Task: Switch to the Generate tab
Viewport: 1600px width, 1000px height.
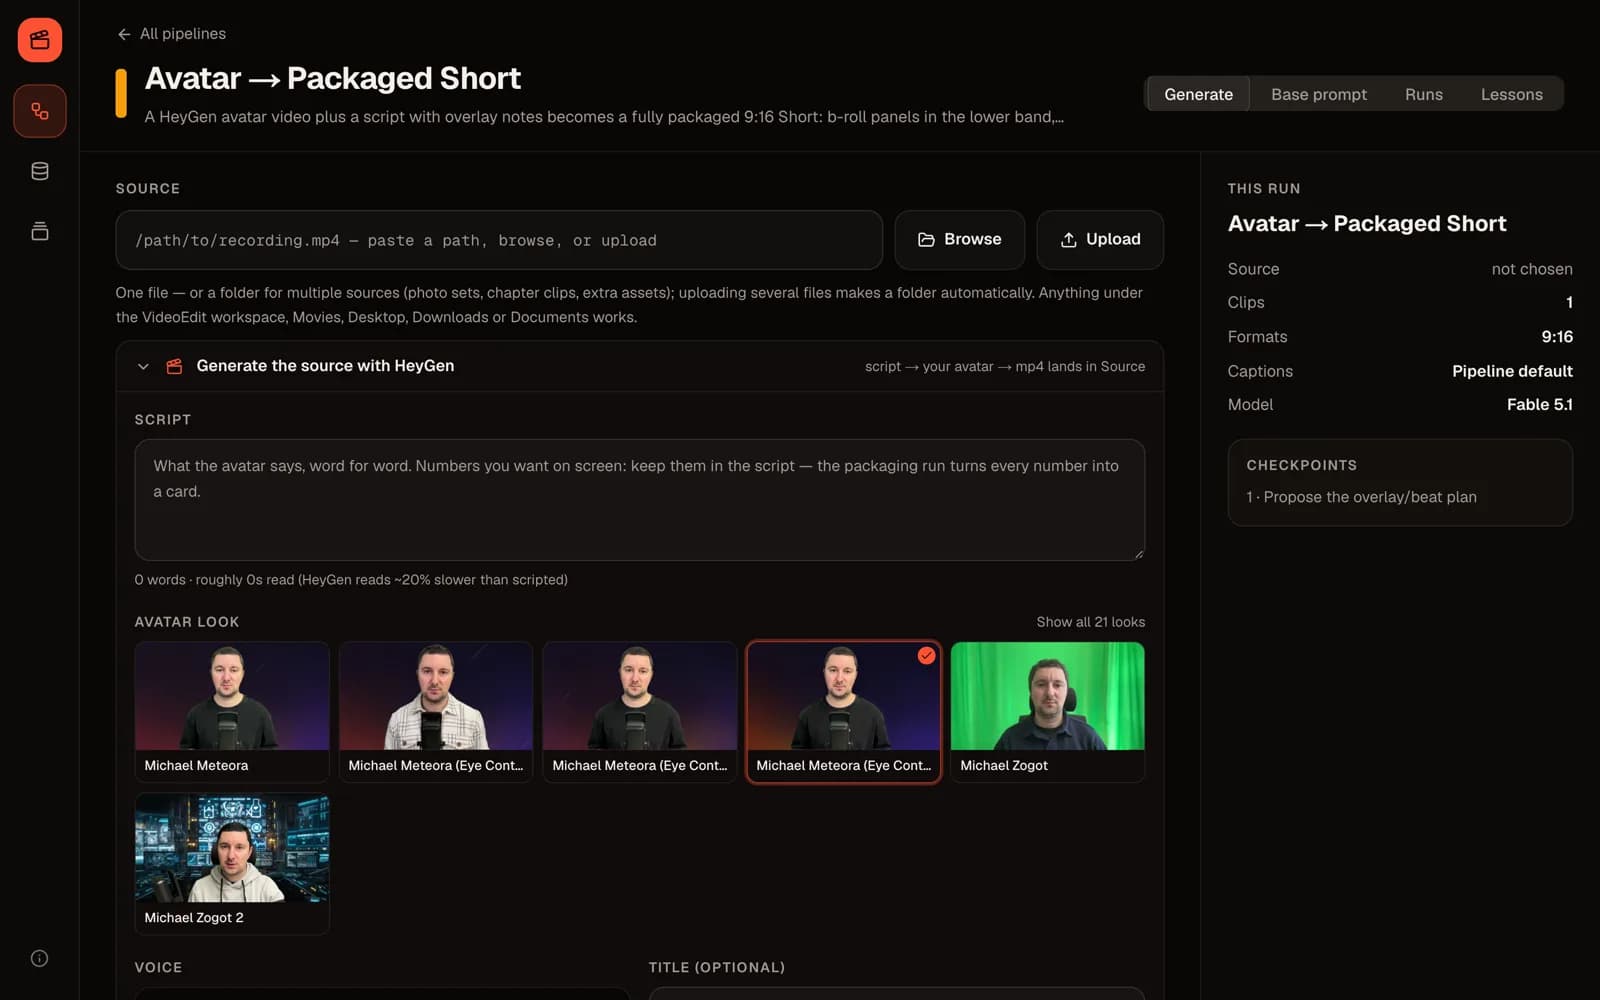Action: [x=1198, y=94]
